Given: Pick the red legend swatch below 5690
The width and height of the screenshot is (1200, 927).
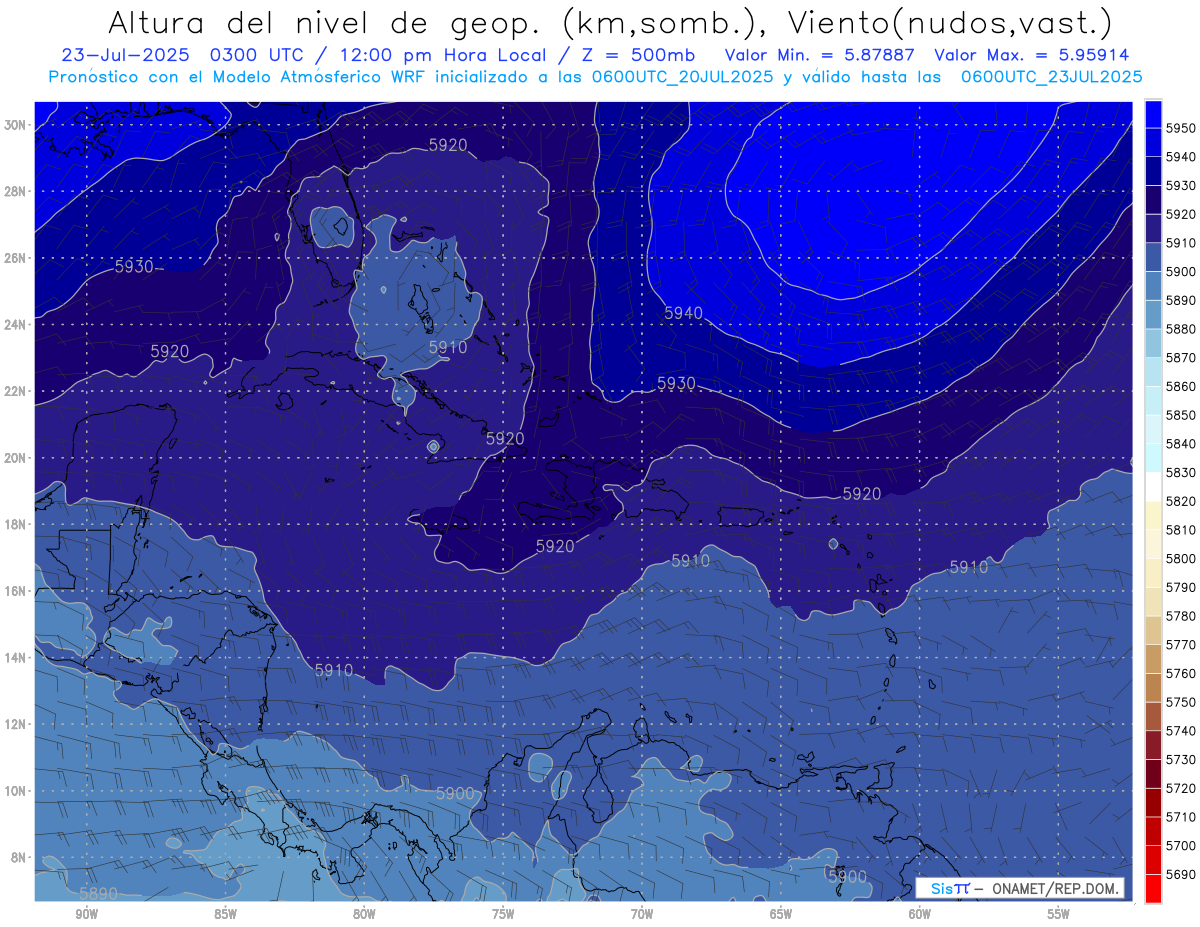Looking at the screenshot, I should [x=1153, y=888].
